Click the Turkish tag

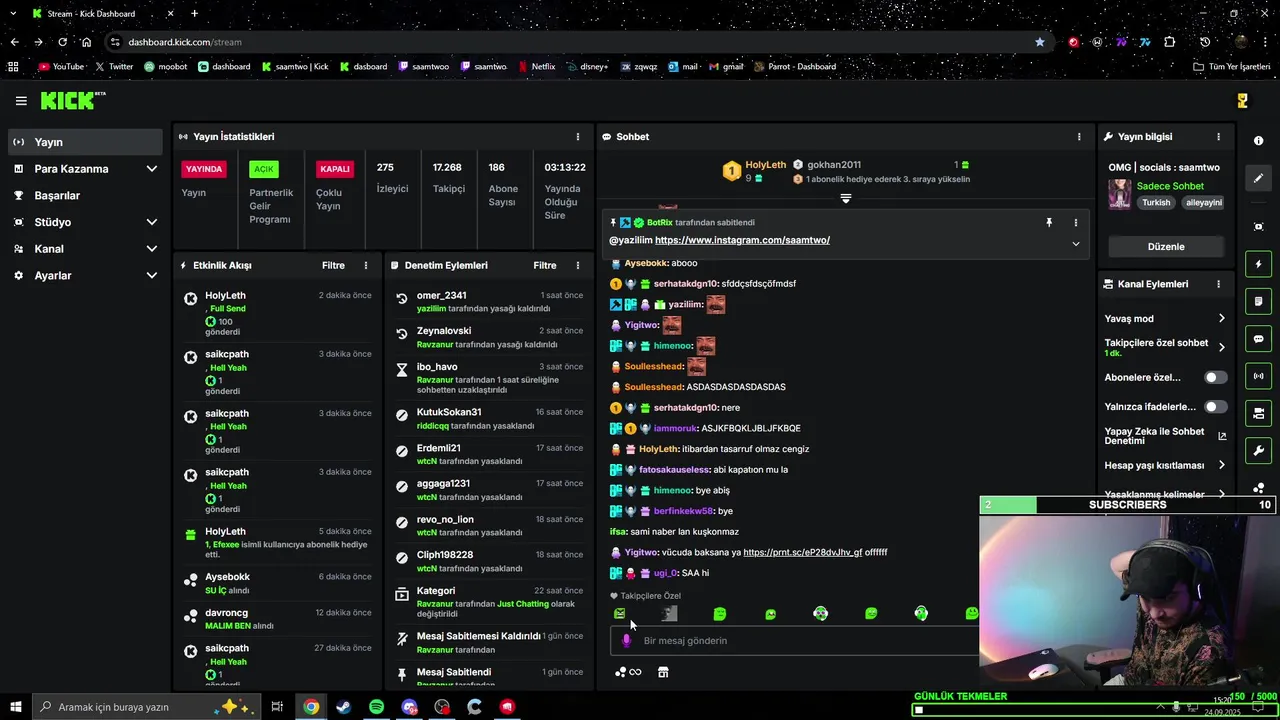tap(1156, 203)
